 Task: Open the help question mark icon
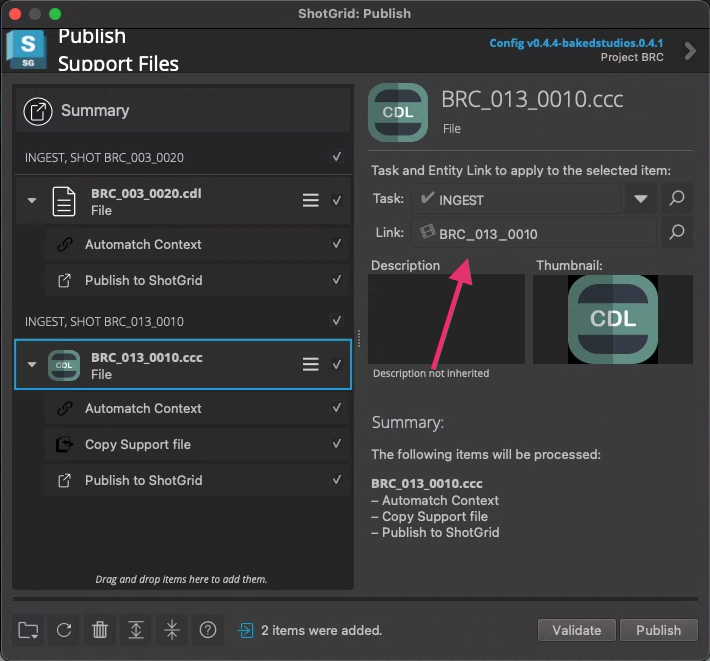coord(208,630)
